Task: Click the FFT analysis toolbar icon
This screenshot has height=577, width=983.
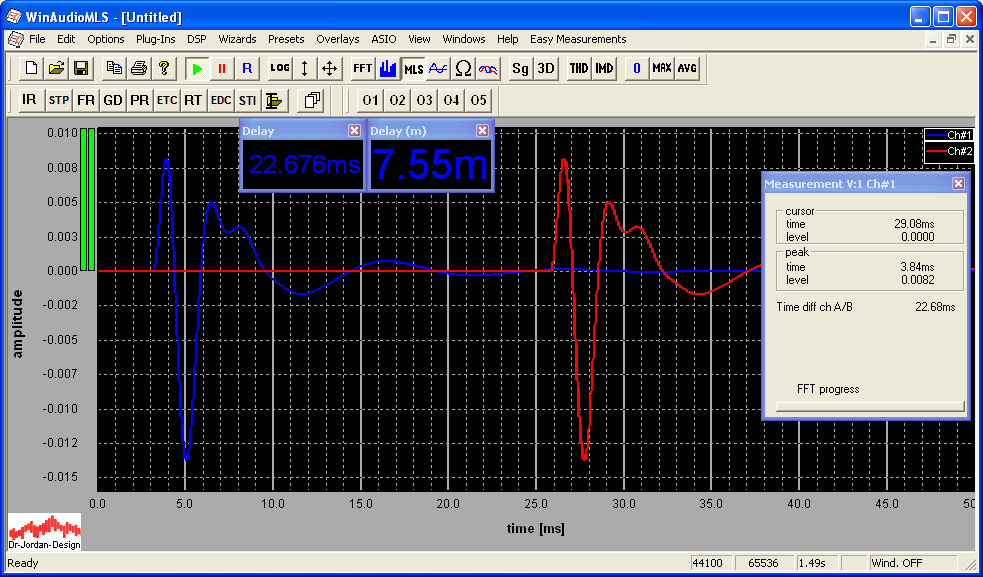Action: [362, 68]
